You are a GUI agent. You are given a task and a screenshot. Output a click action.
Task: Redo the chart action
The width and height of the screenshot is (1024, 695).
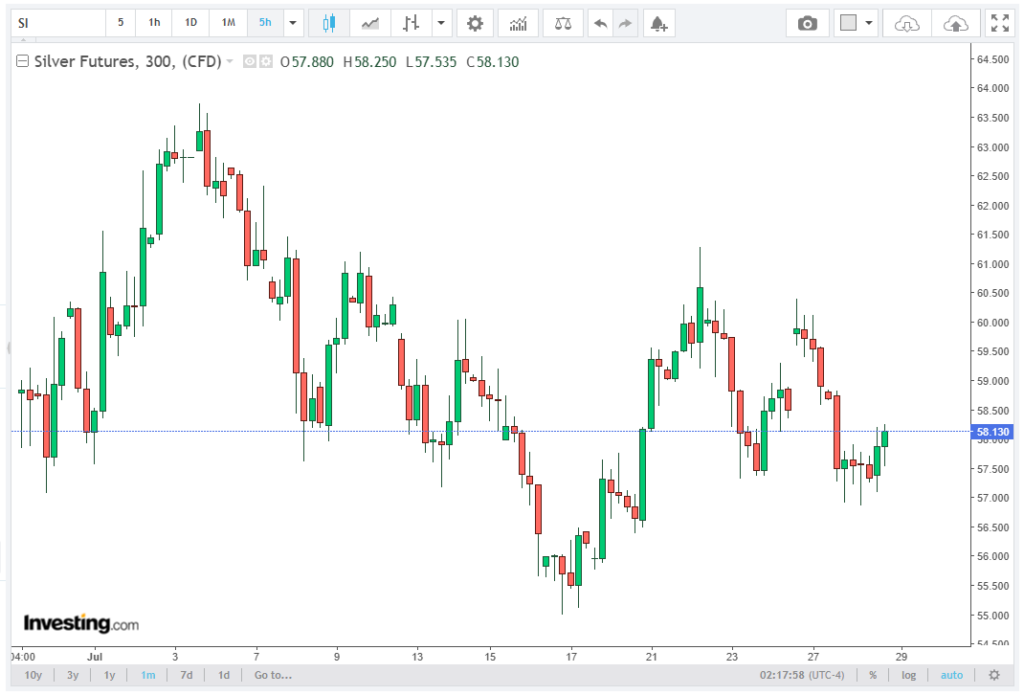pos(625,24)
